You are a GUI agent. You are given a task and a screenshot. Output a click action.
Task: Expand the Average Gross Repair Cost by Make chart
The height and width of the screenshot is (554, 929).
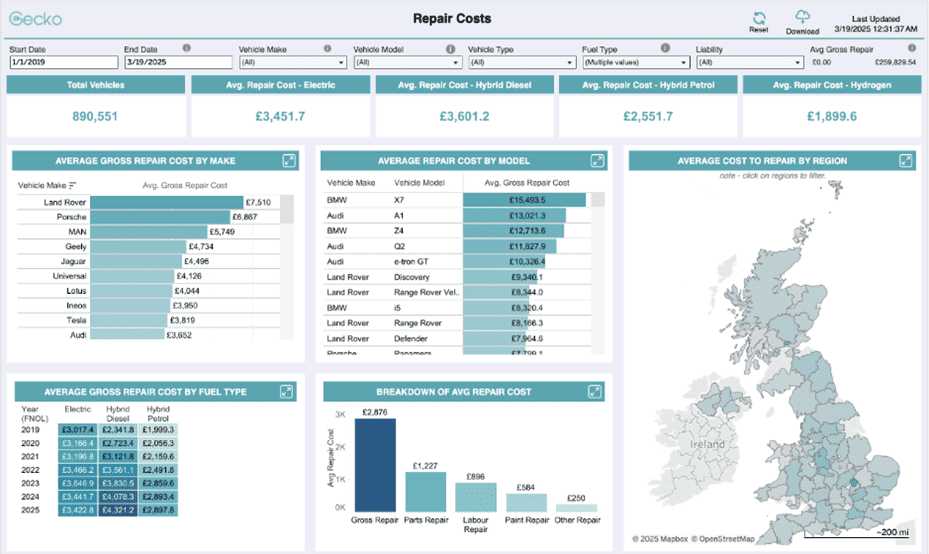coord(289,160)
